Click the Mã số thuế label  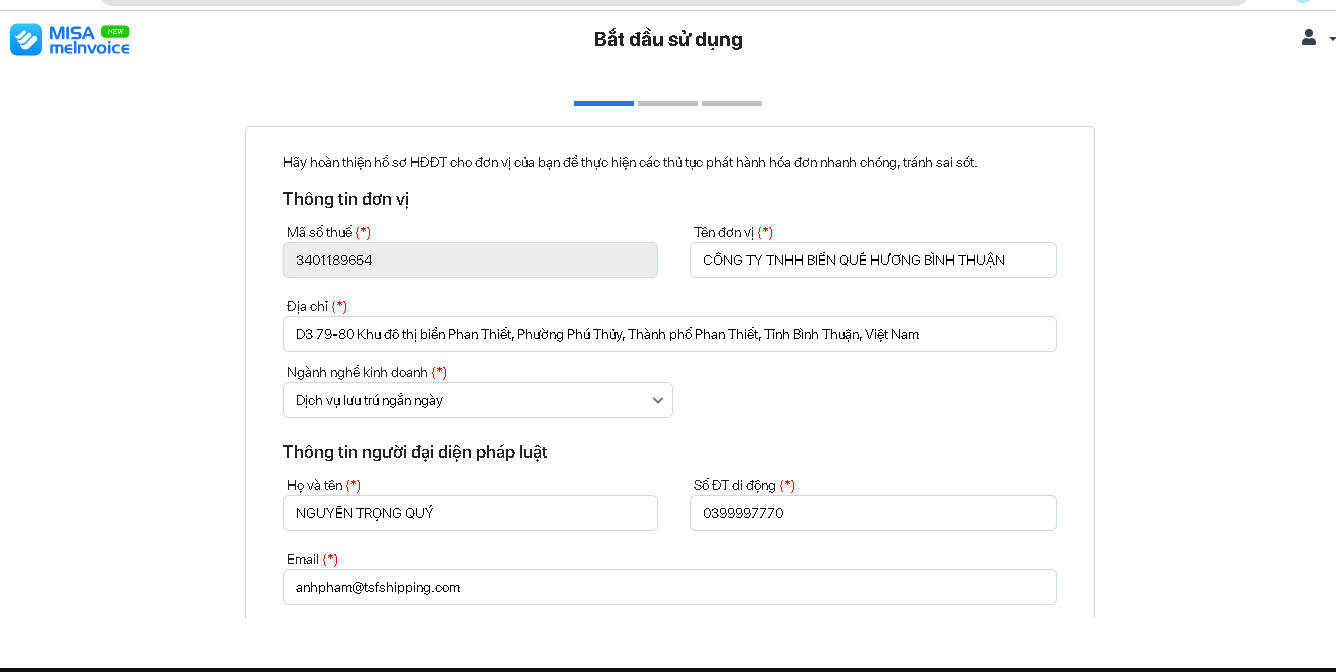point(329,232)
